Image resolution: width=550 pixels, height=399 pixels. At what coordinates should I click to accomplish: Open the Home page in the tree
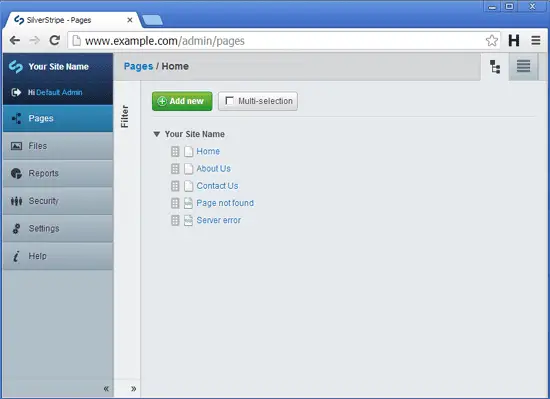pos(208,151)
